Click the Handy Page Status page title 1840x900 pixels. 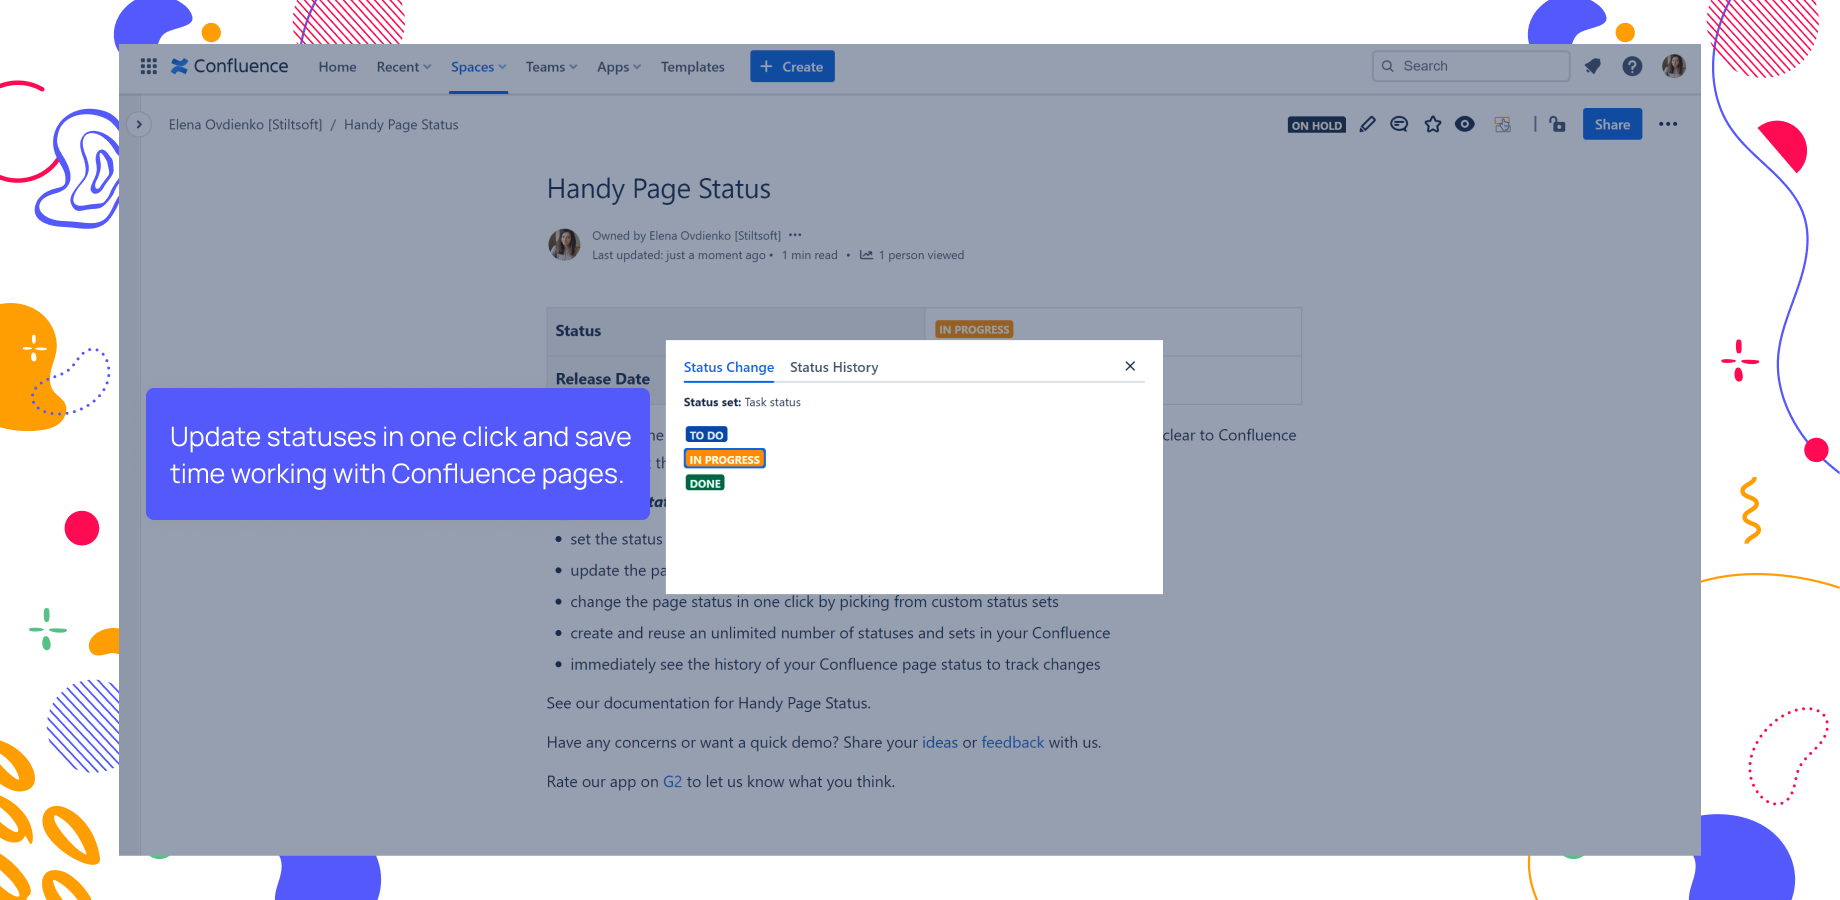coord(659,189)
